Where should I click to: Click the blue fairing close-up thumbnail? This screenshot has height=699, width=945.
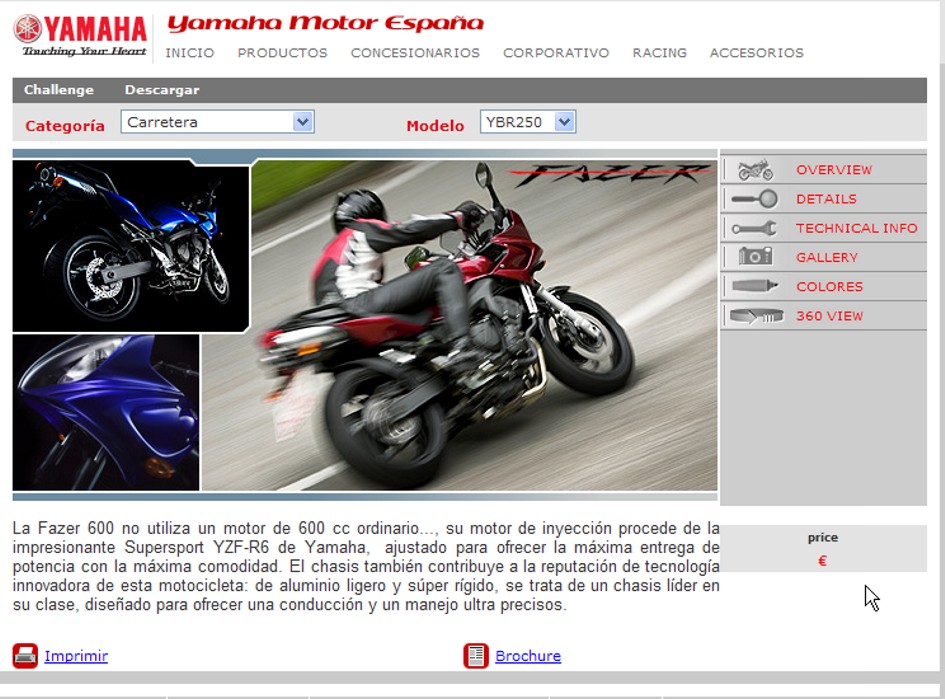point(106,413)
